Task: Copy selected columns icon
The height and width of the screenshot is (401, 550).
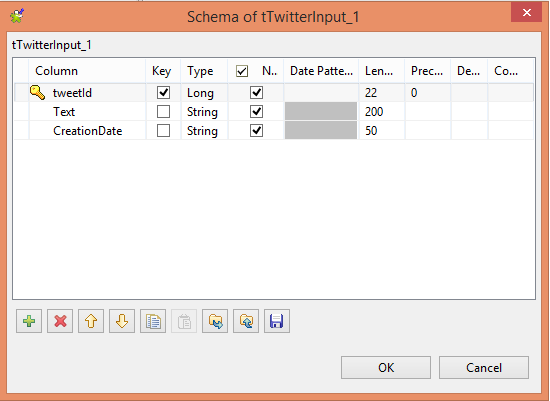Action: 153,321
